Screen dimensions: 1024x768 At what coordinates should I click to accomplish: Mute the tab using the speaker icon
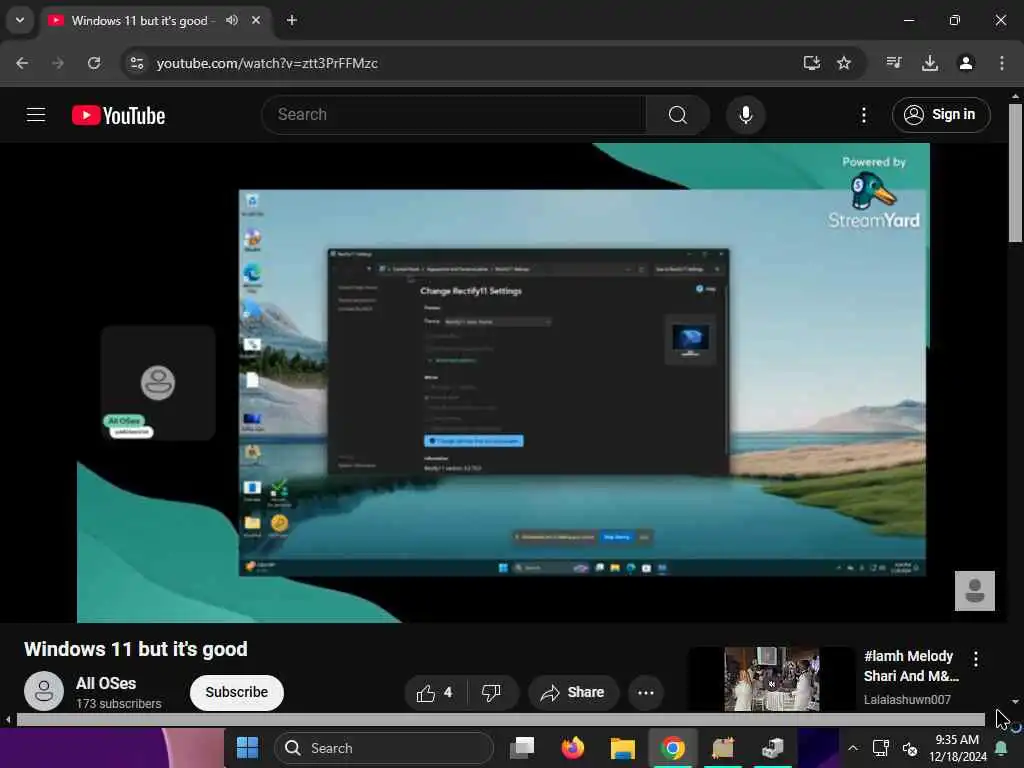pyautogui.click(x=232, y=20)
